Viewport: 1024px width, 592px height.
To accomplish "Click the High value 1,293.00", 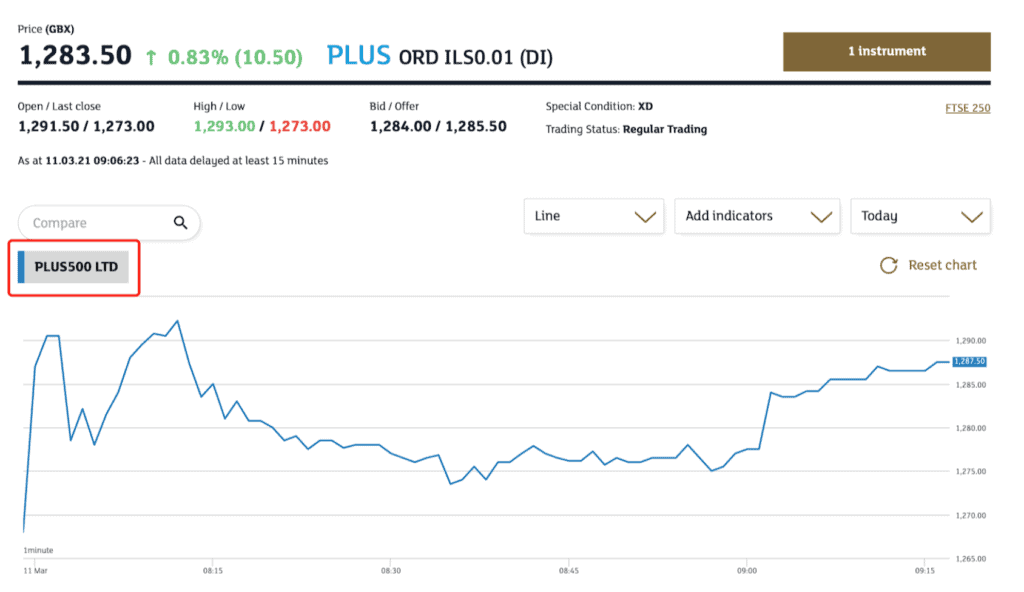I will [x=224, y=126].
